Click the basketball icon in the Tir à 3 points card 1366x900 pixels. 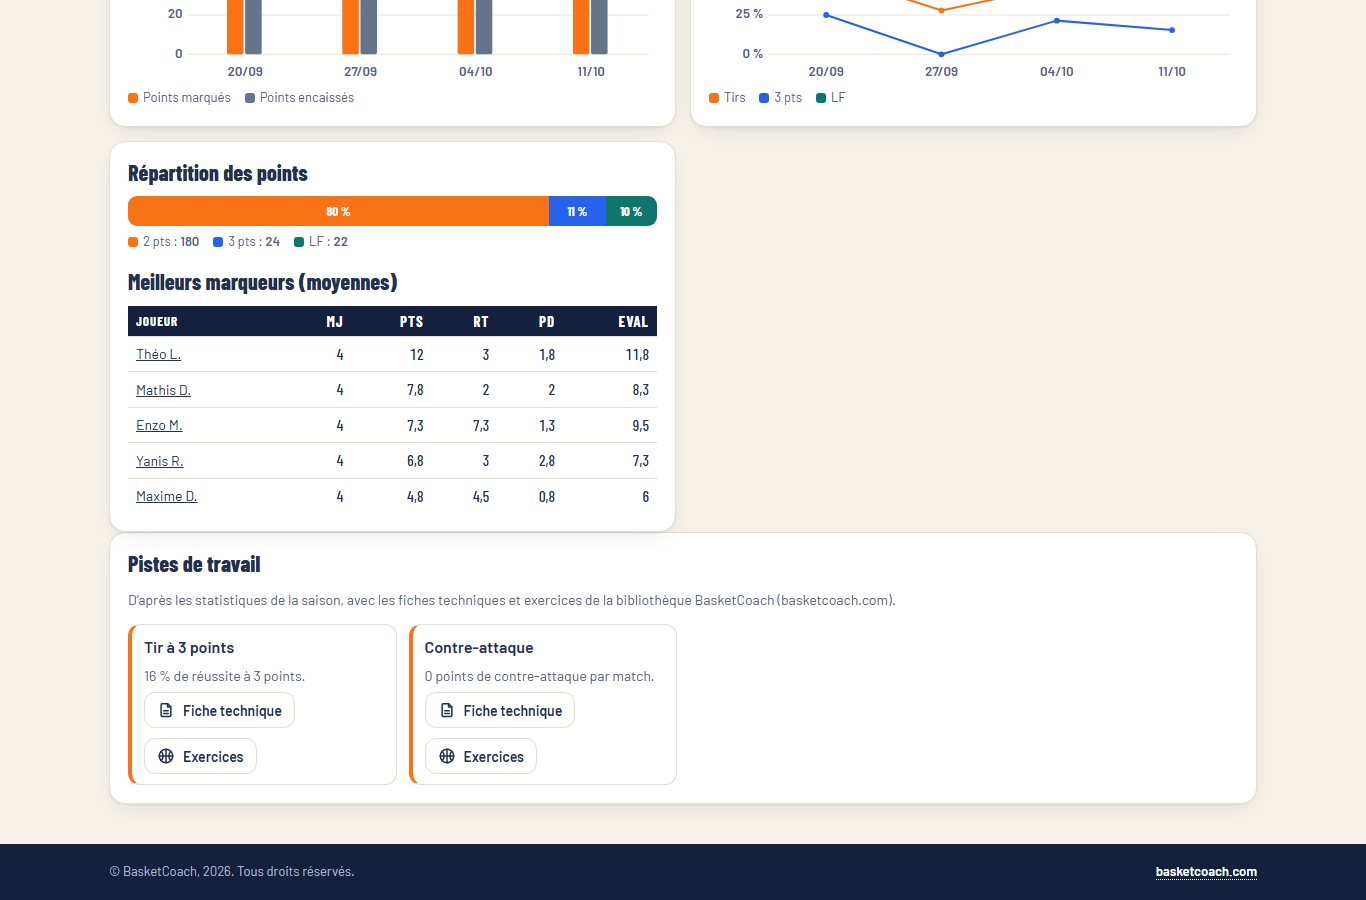pos(166,757)
